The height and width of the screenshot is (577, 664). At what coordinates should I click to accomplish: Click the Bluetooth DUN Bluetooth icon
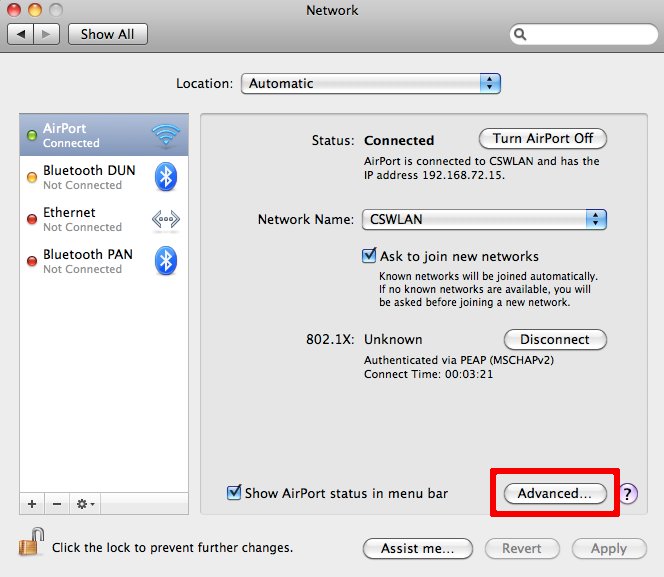(166, 177)
